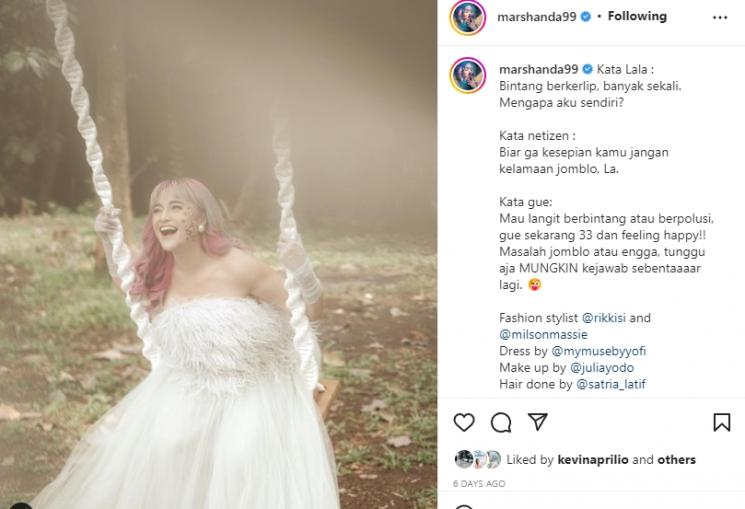Like the post with heart icon
Viewport: 745px width, 509px height.
click(x=464, y=422)
